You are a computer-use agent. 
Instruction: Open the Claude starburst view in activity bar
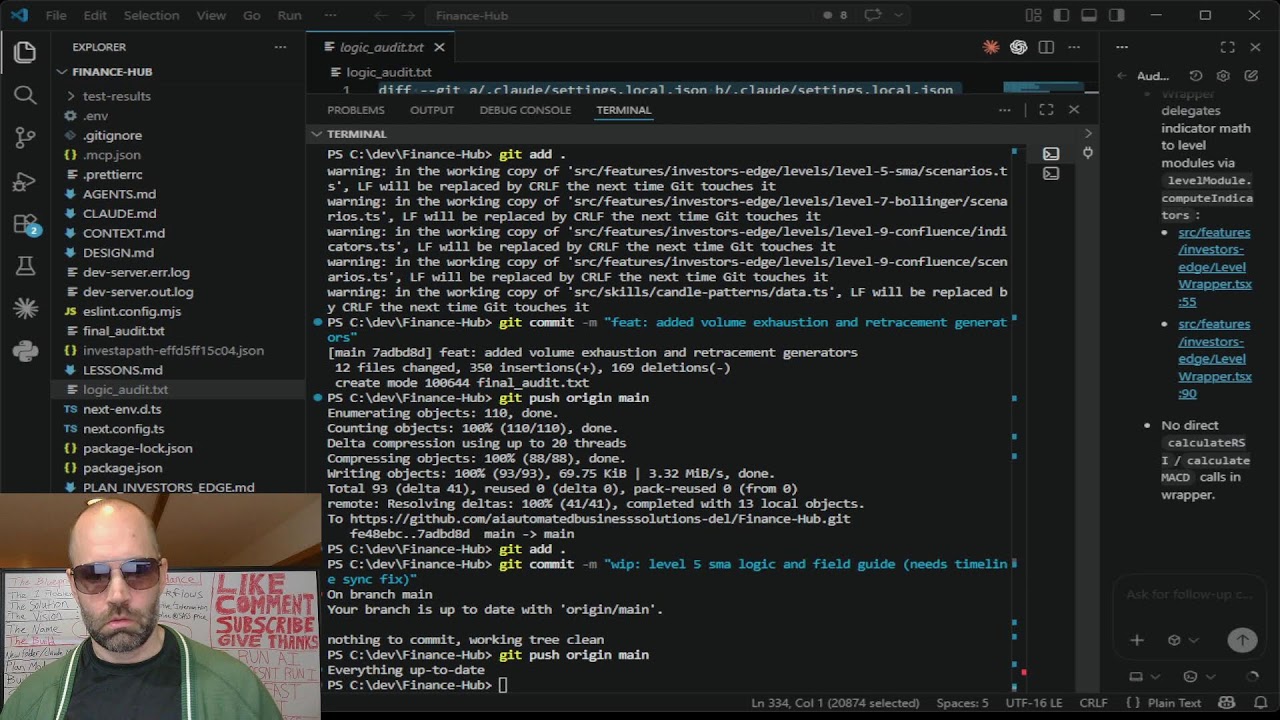tap(25, 309)
